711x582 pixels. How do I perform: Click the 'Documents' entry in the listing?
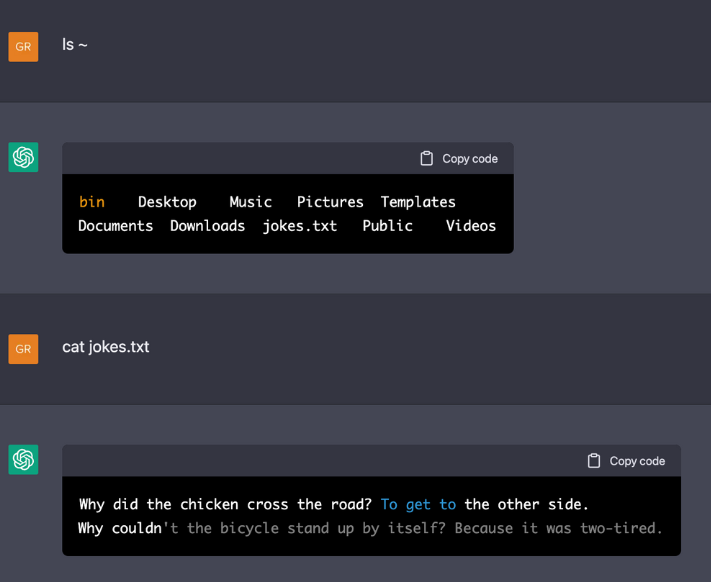pyautogui.click(x=116, y=226)
